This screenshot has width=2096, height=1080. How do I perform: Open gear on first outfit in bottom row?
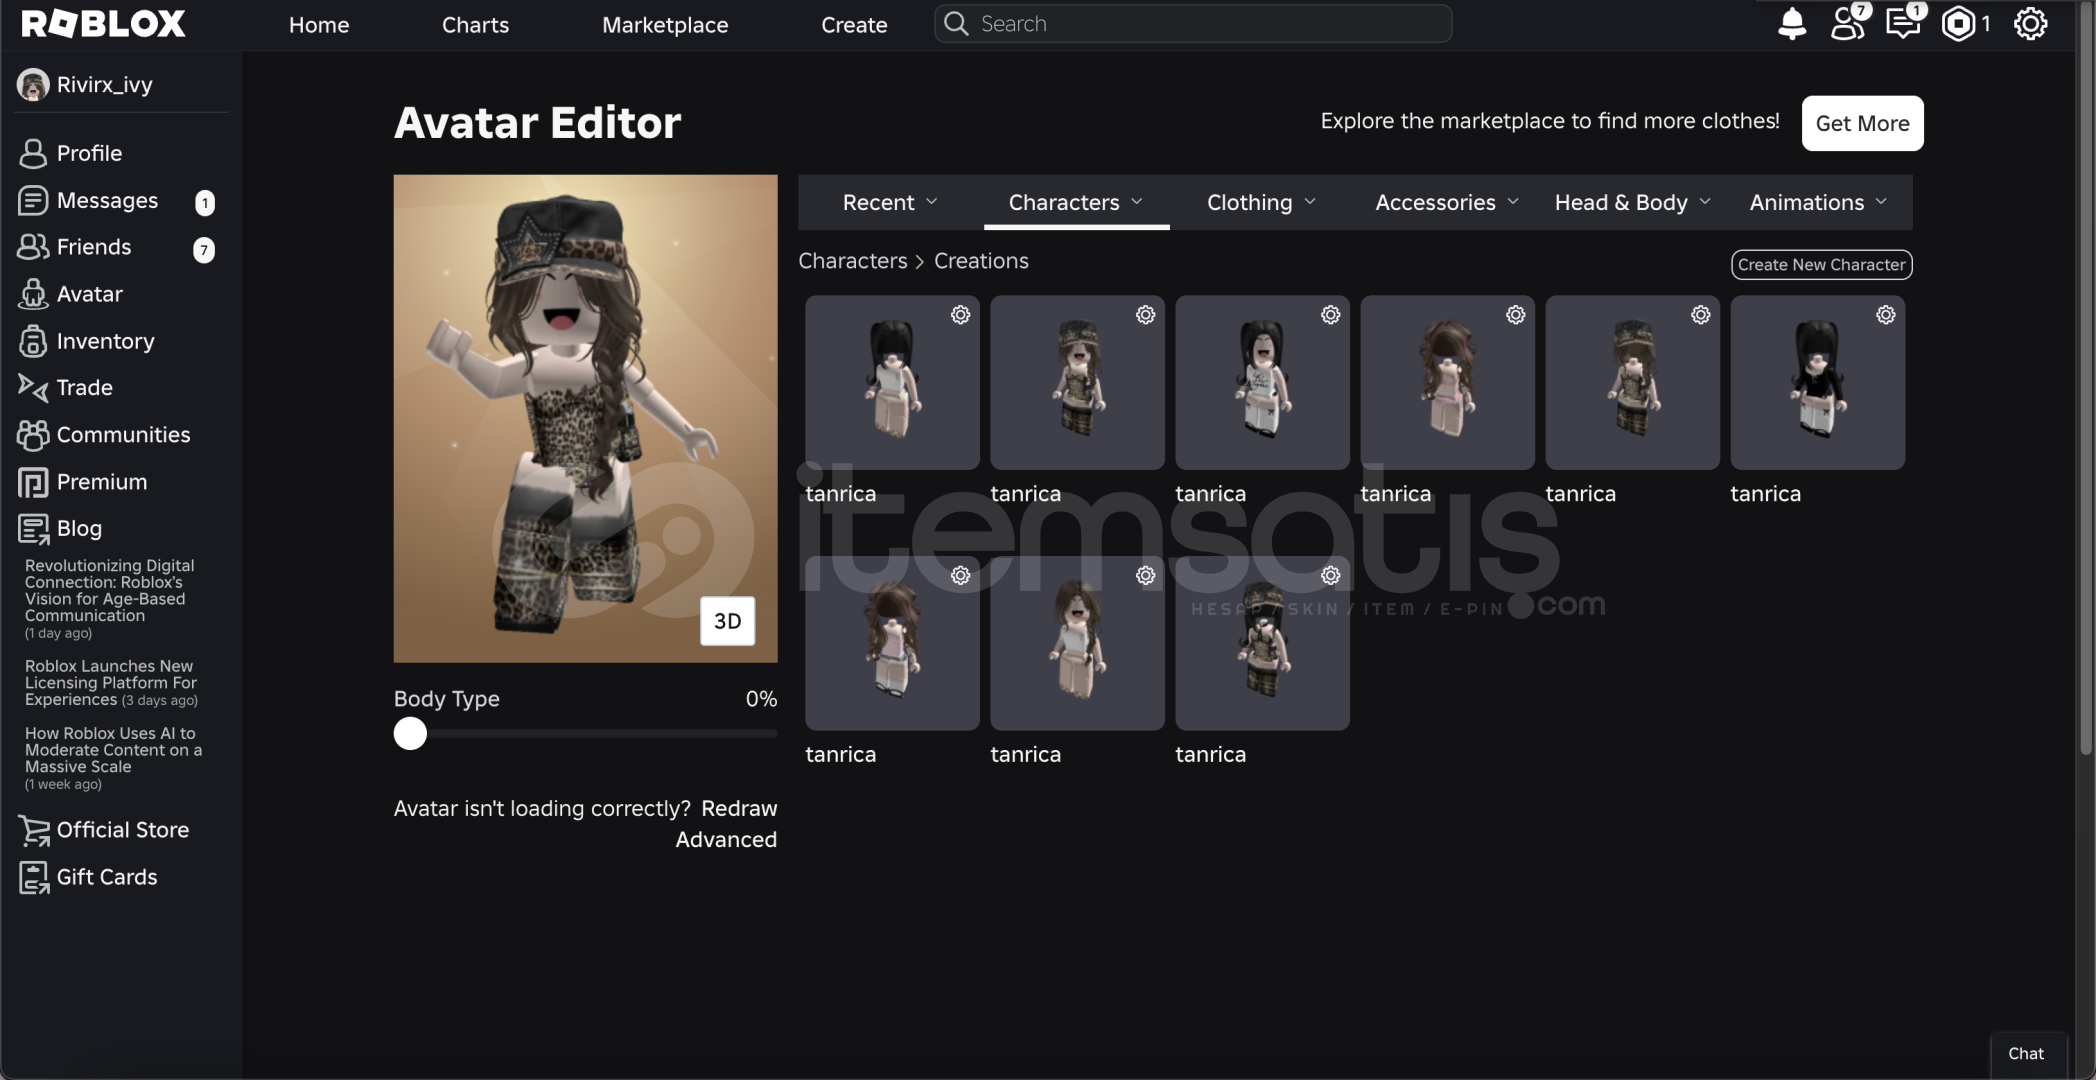click(x=960, y=576)
